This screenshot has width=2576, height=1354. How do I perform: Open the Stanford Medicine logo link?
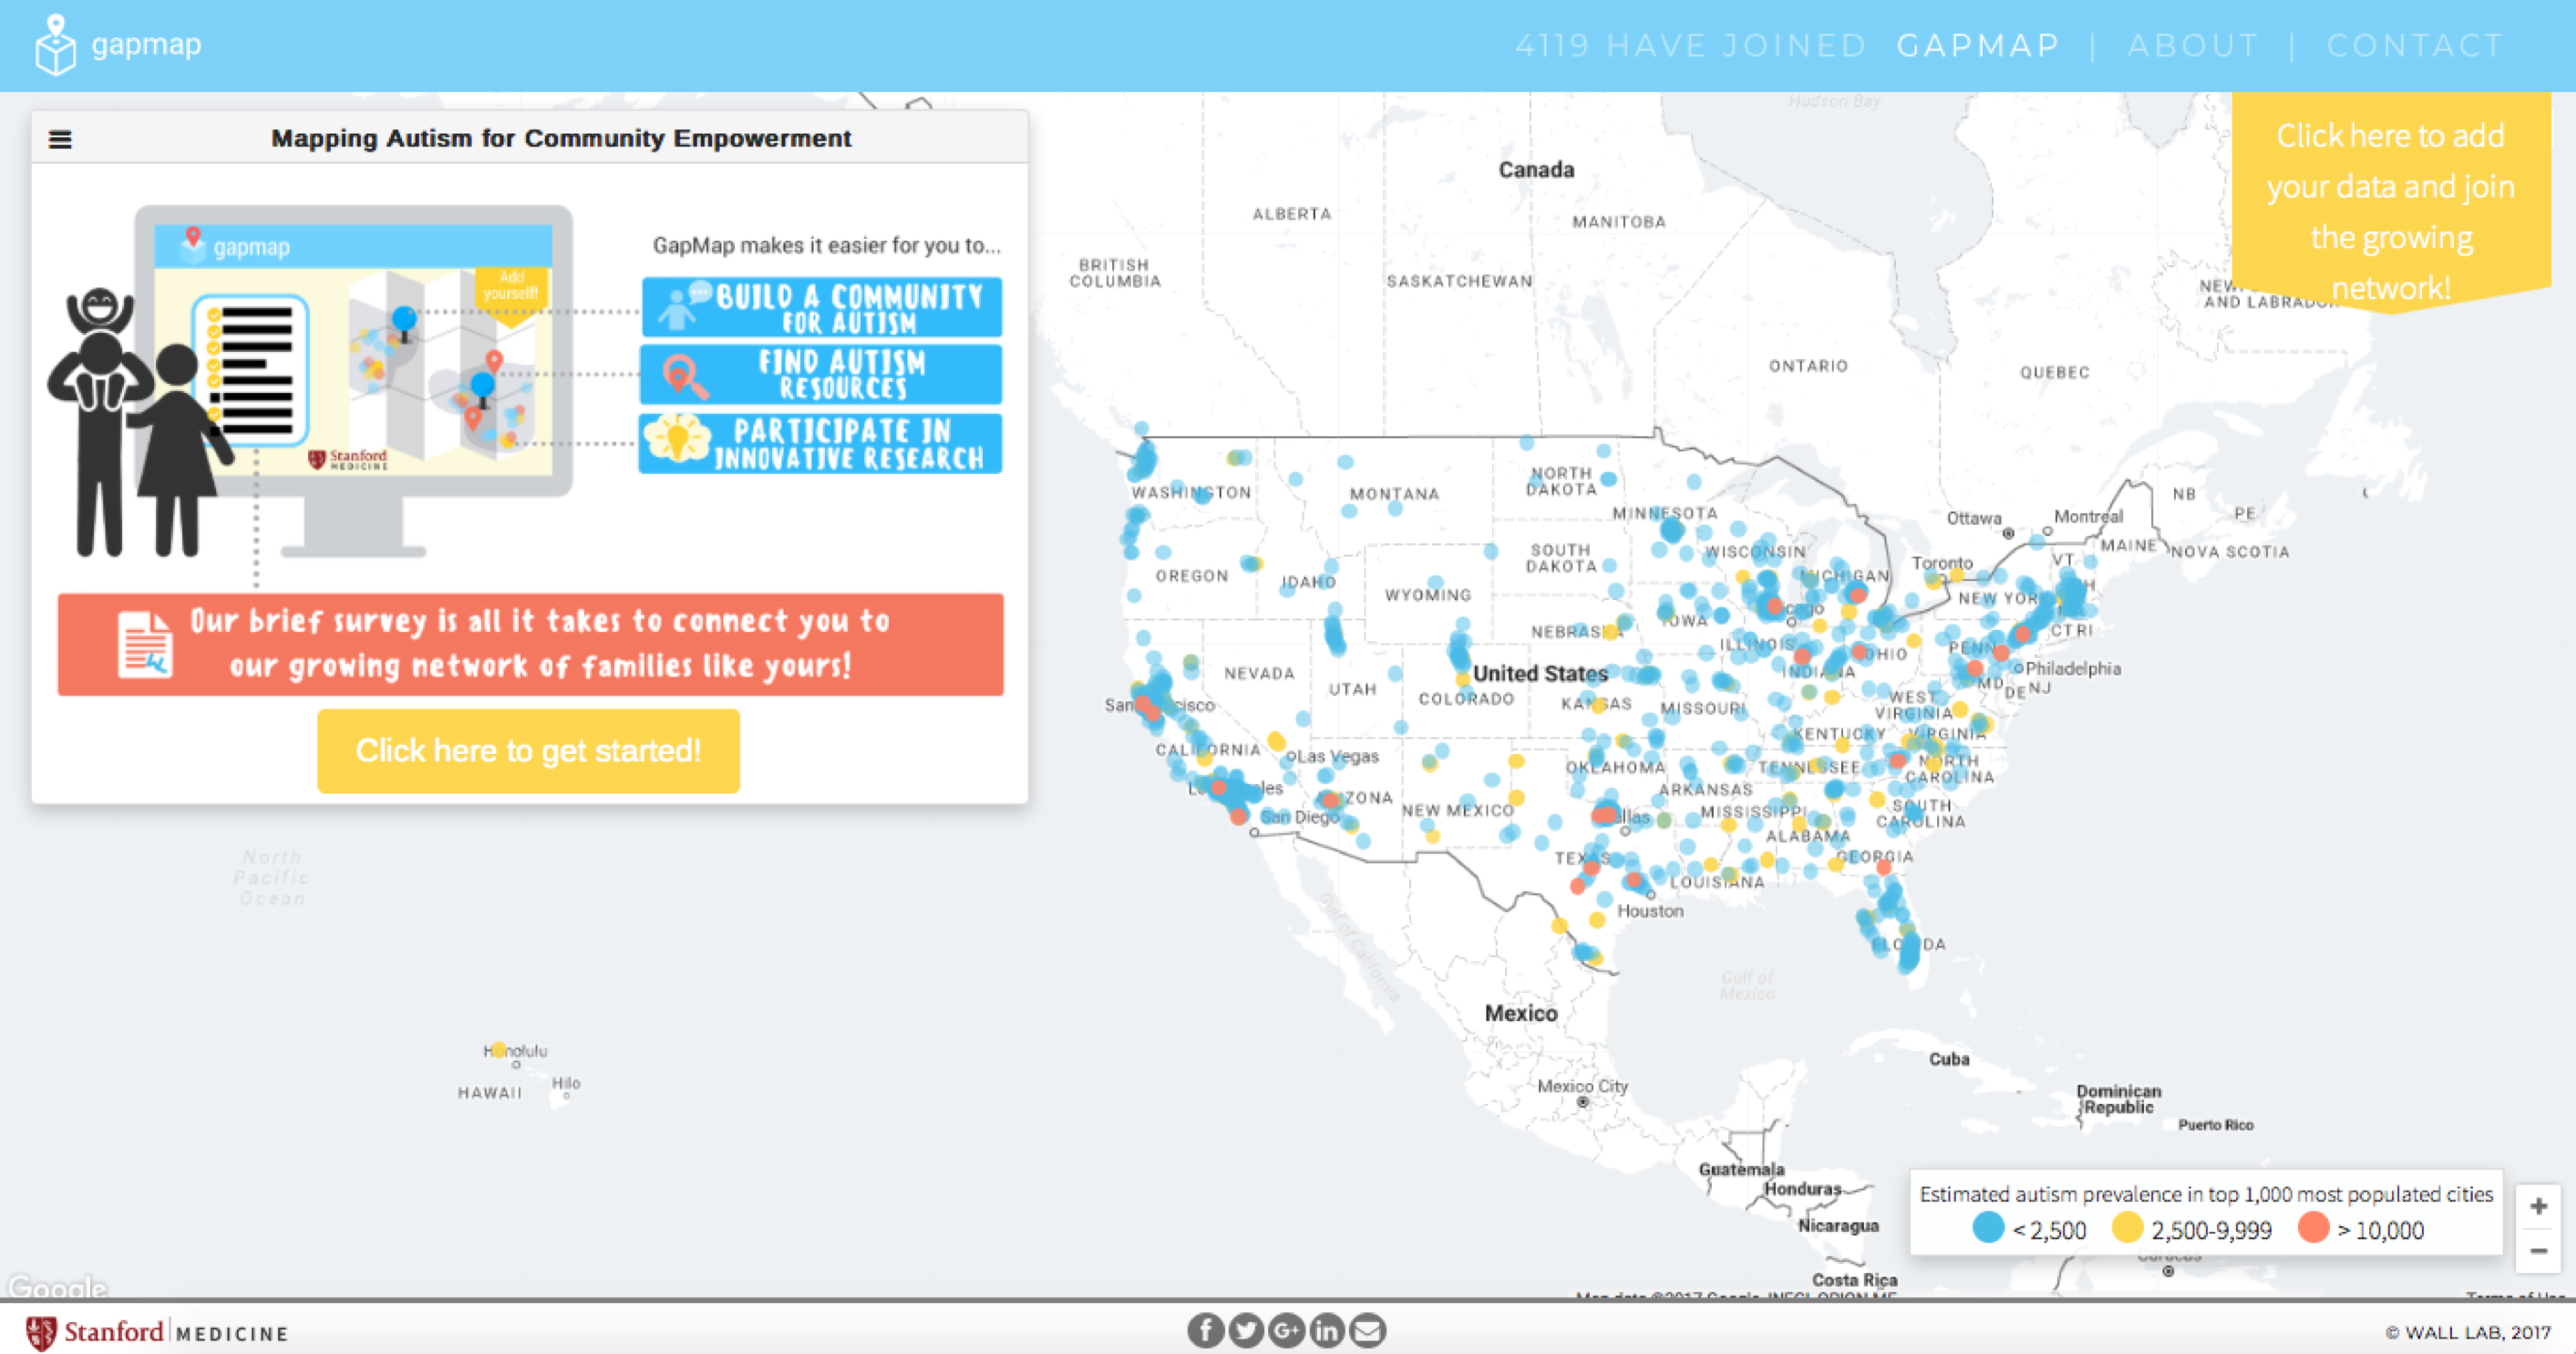157,1332
